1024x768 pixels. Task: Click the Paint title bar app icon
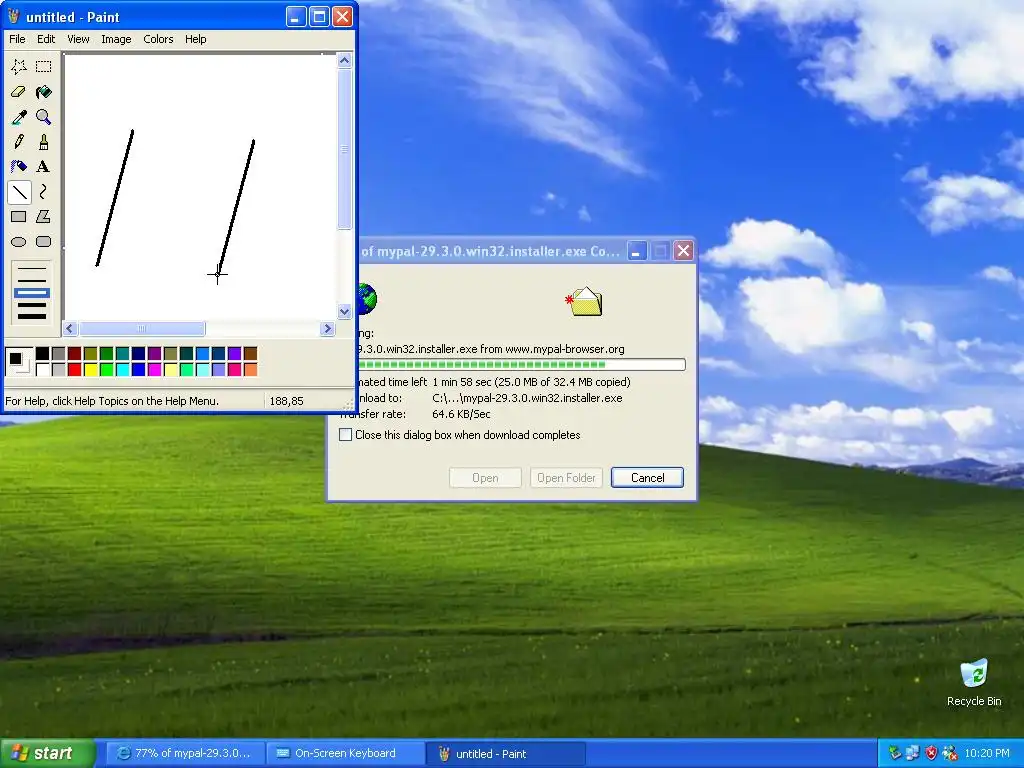(x=14, y=16)
